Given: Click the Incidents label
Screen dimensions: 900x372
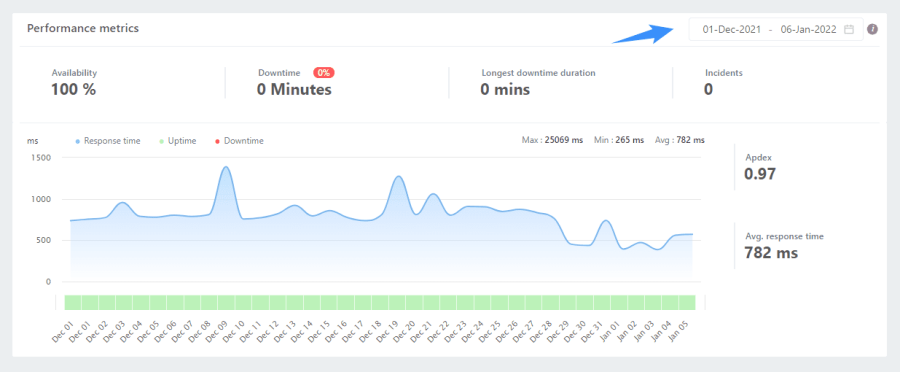Looking at the screenshot, I should [724, 73].
